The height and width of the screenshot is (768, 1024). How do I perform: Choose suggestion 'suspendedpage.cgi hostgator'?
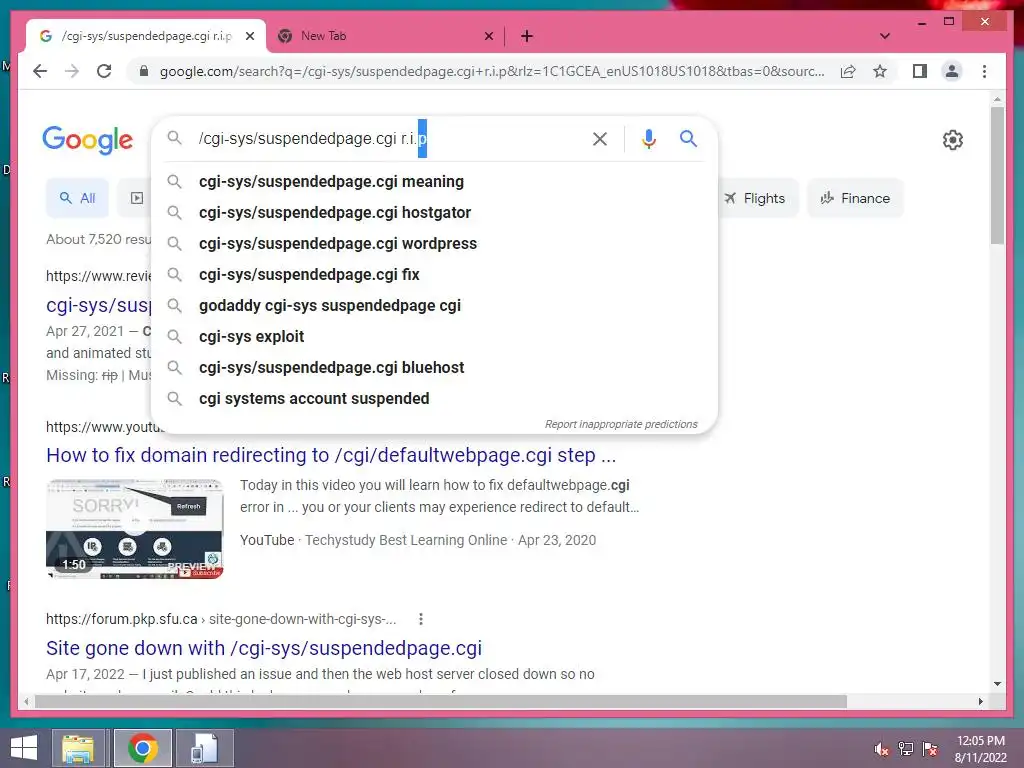[434, 212]
